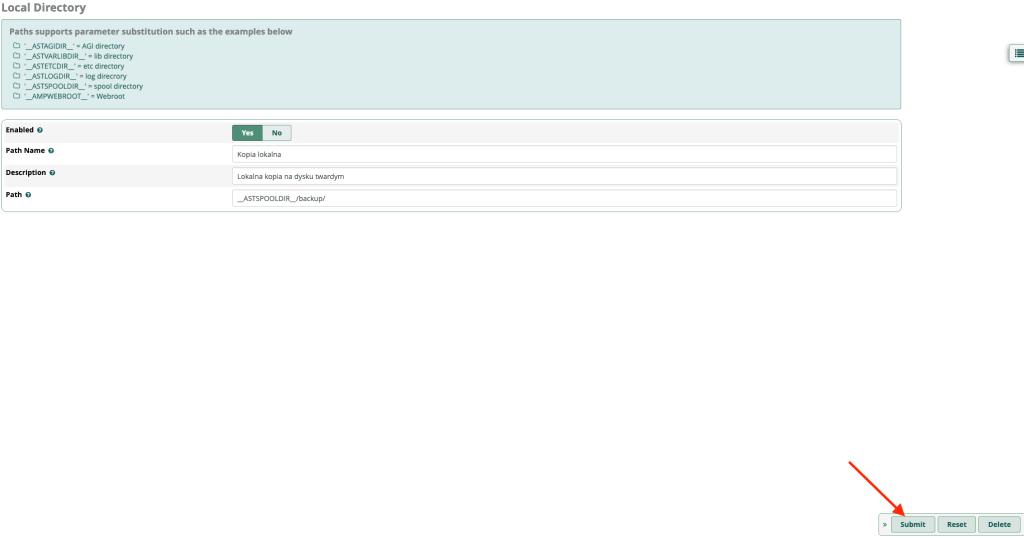Screen dimensions: 1024x538
Task: Open help icon next to Path Name
Action: point(51,151)
